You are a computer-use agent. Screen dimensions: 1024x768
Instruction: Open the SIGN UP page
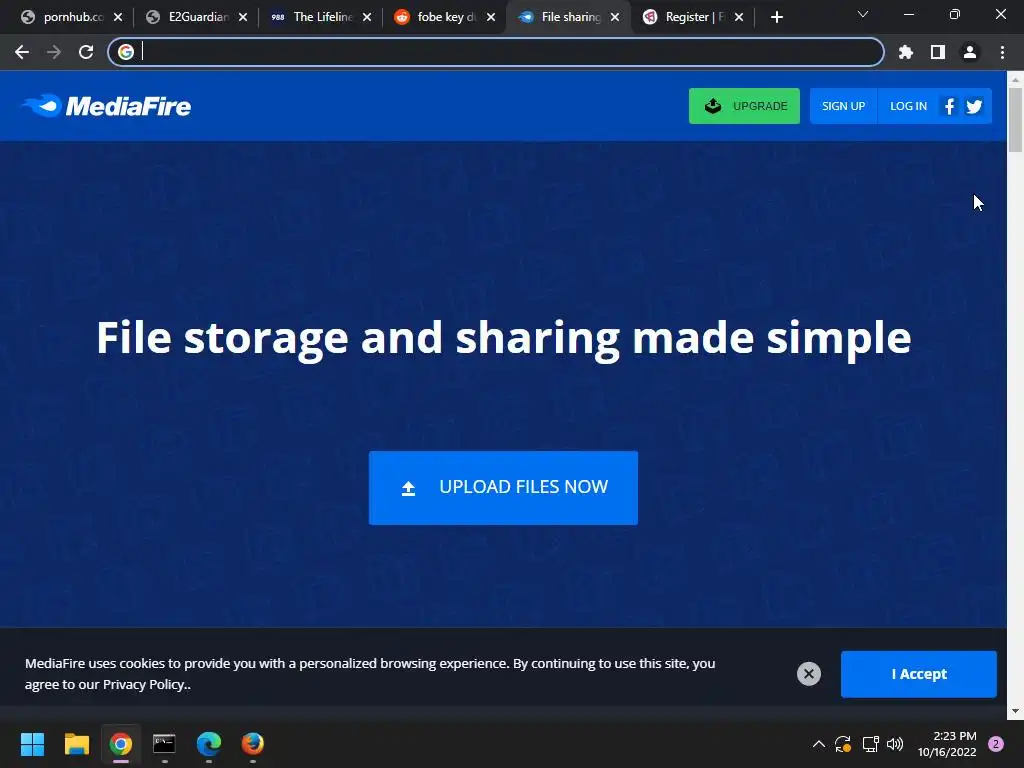(843, 106)
